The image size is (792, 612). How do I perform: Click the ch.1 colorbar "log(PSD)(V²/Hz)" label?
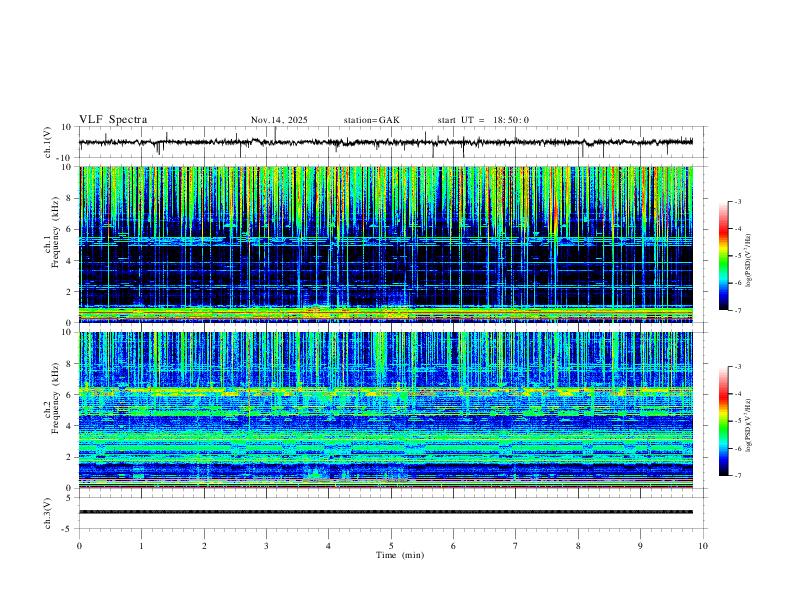click(749, 261)
